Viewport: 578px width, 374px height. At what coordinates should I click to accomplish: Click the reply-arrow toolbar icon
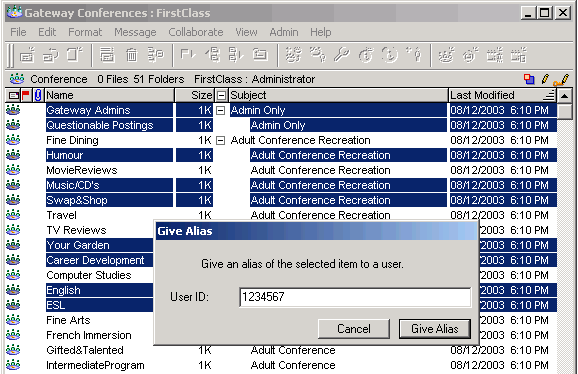51,55
